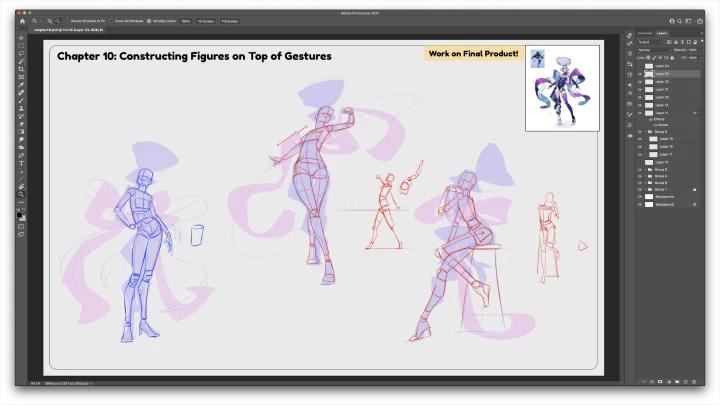The width and height of the screenshot is (720, 405).
Task: Collapse the Group 9 folder arrow
Action: click(x=646, y=132)
